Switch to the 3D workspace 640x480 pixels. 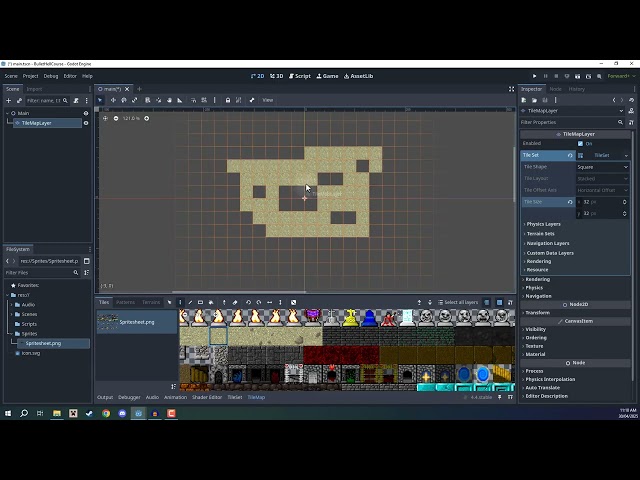(277, 76)
